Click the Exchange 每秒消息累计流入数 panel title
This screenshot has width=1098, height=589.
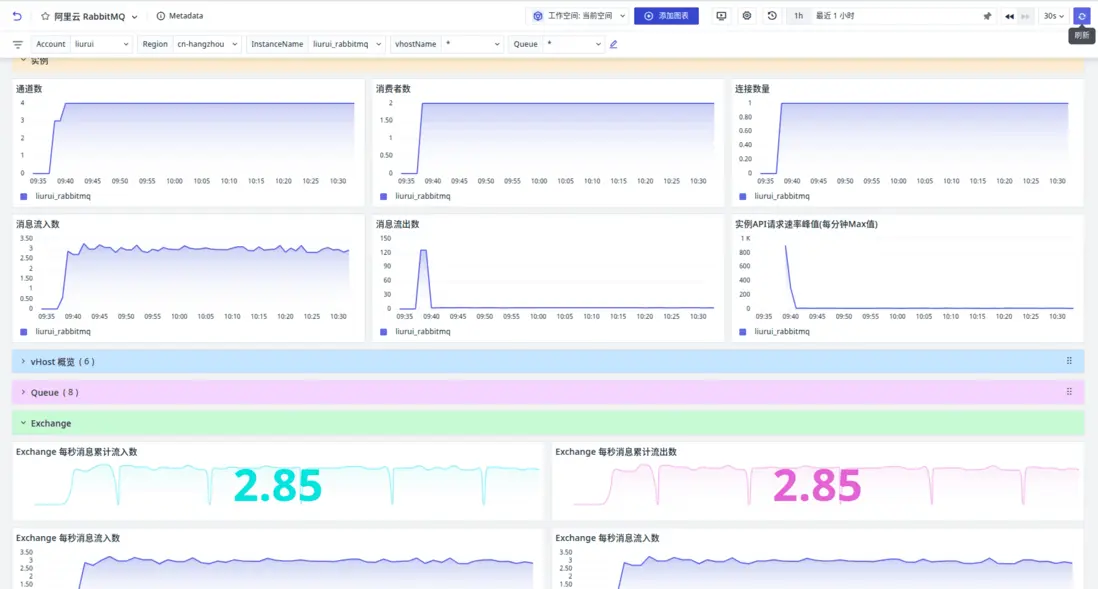click(76, 452)
